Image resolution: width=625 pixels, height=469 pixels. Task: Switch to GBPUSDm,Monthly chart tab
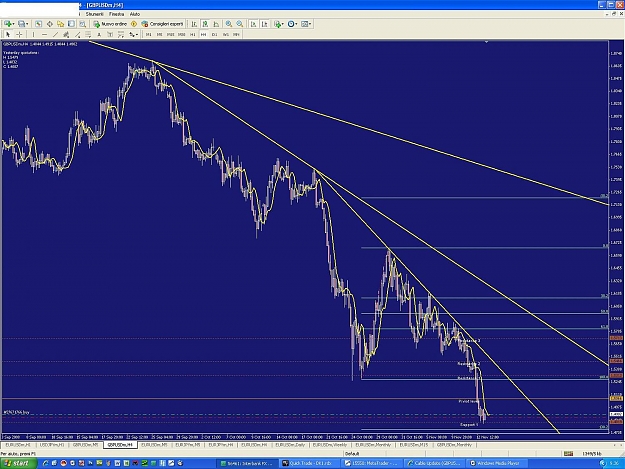click(454, 444)
